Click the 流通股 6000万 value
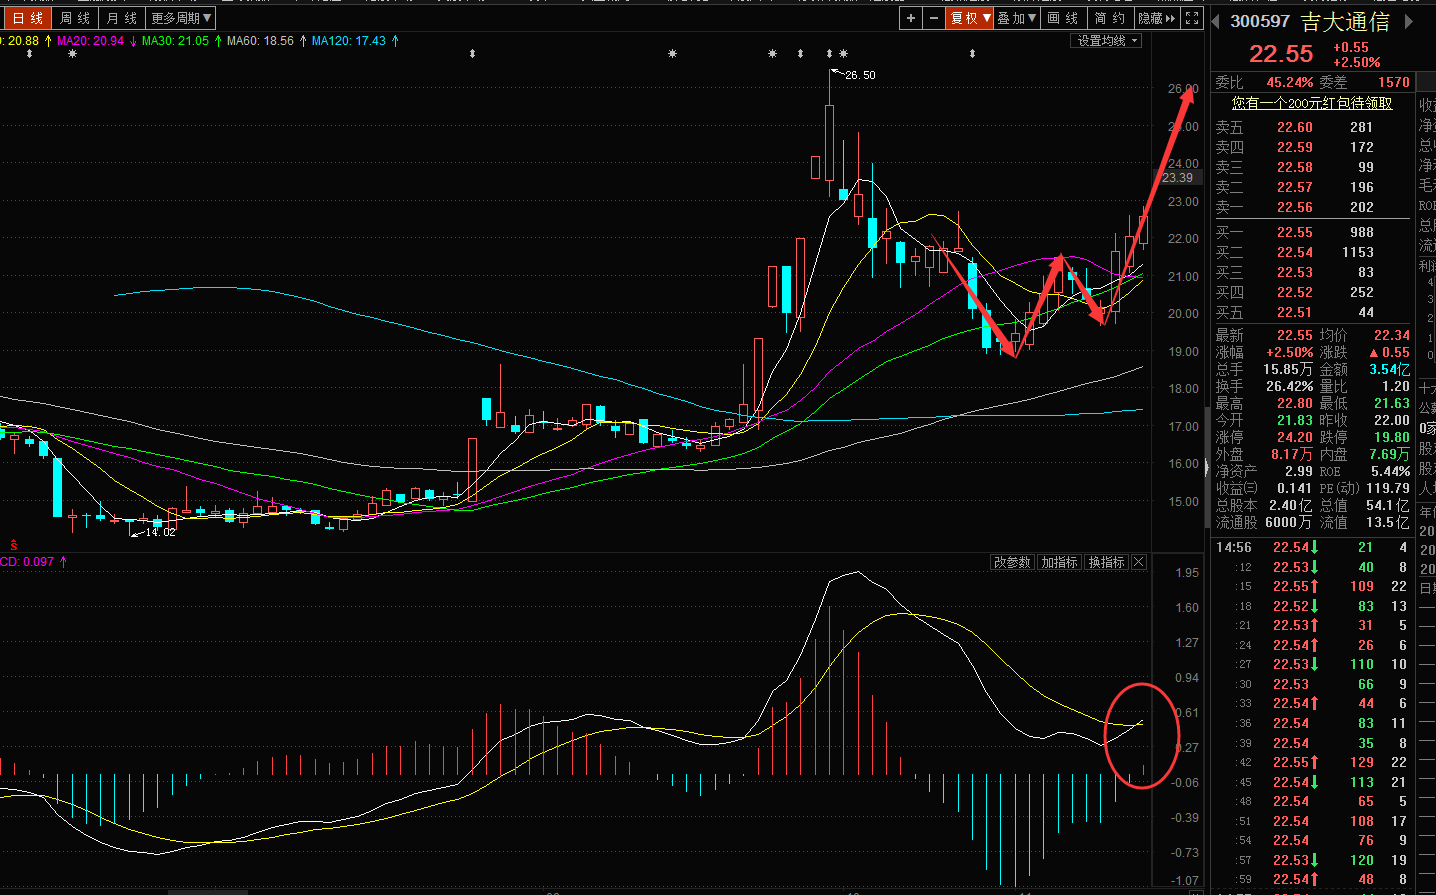This screenshot has width=1436, height=895. pyautogui.click(x=1288, y=522)
